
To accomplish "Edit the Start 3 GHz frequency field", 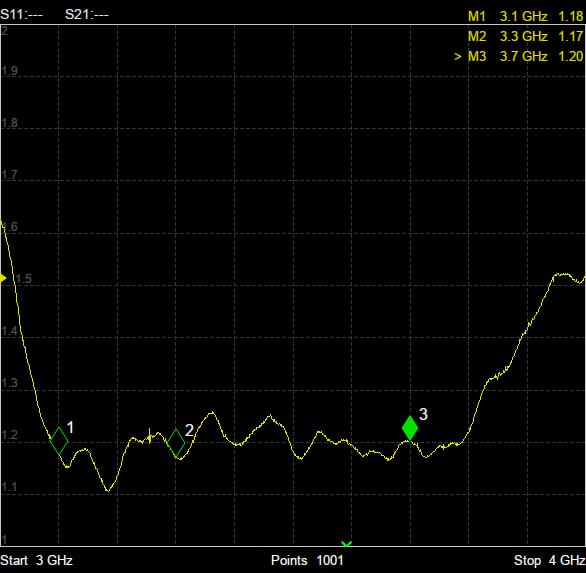I will tap(36, 560).
